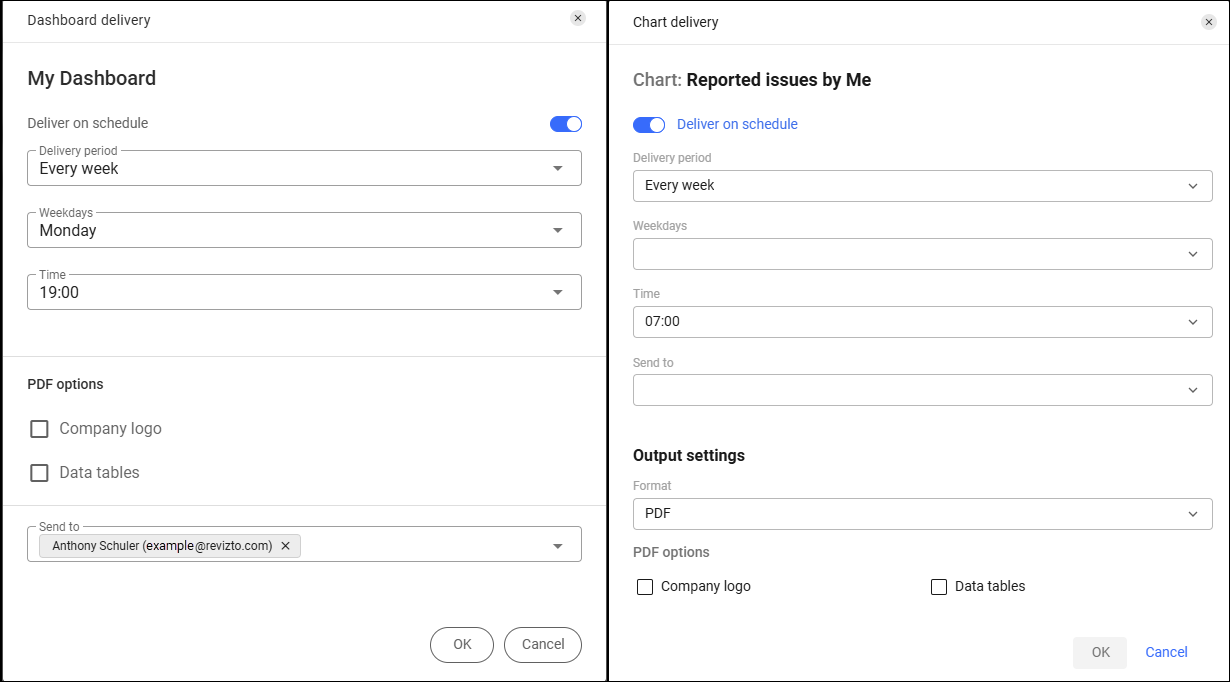This screenshot has width=1230, height=682.
Task: Expand Weekdays dropdown set to Monday
Action: (x=558, y=231)
